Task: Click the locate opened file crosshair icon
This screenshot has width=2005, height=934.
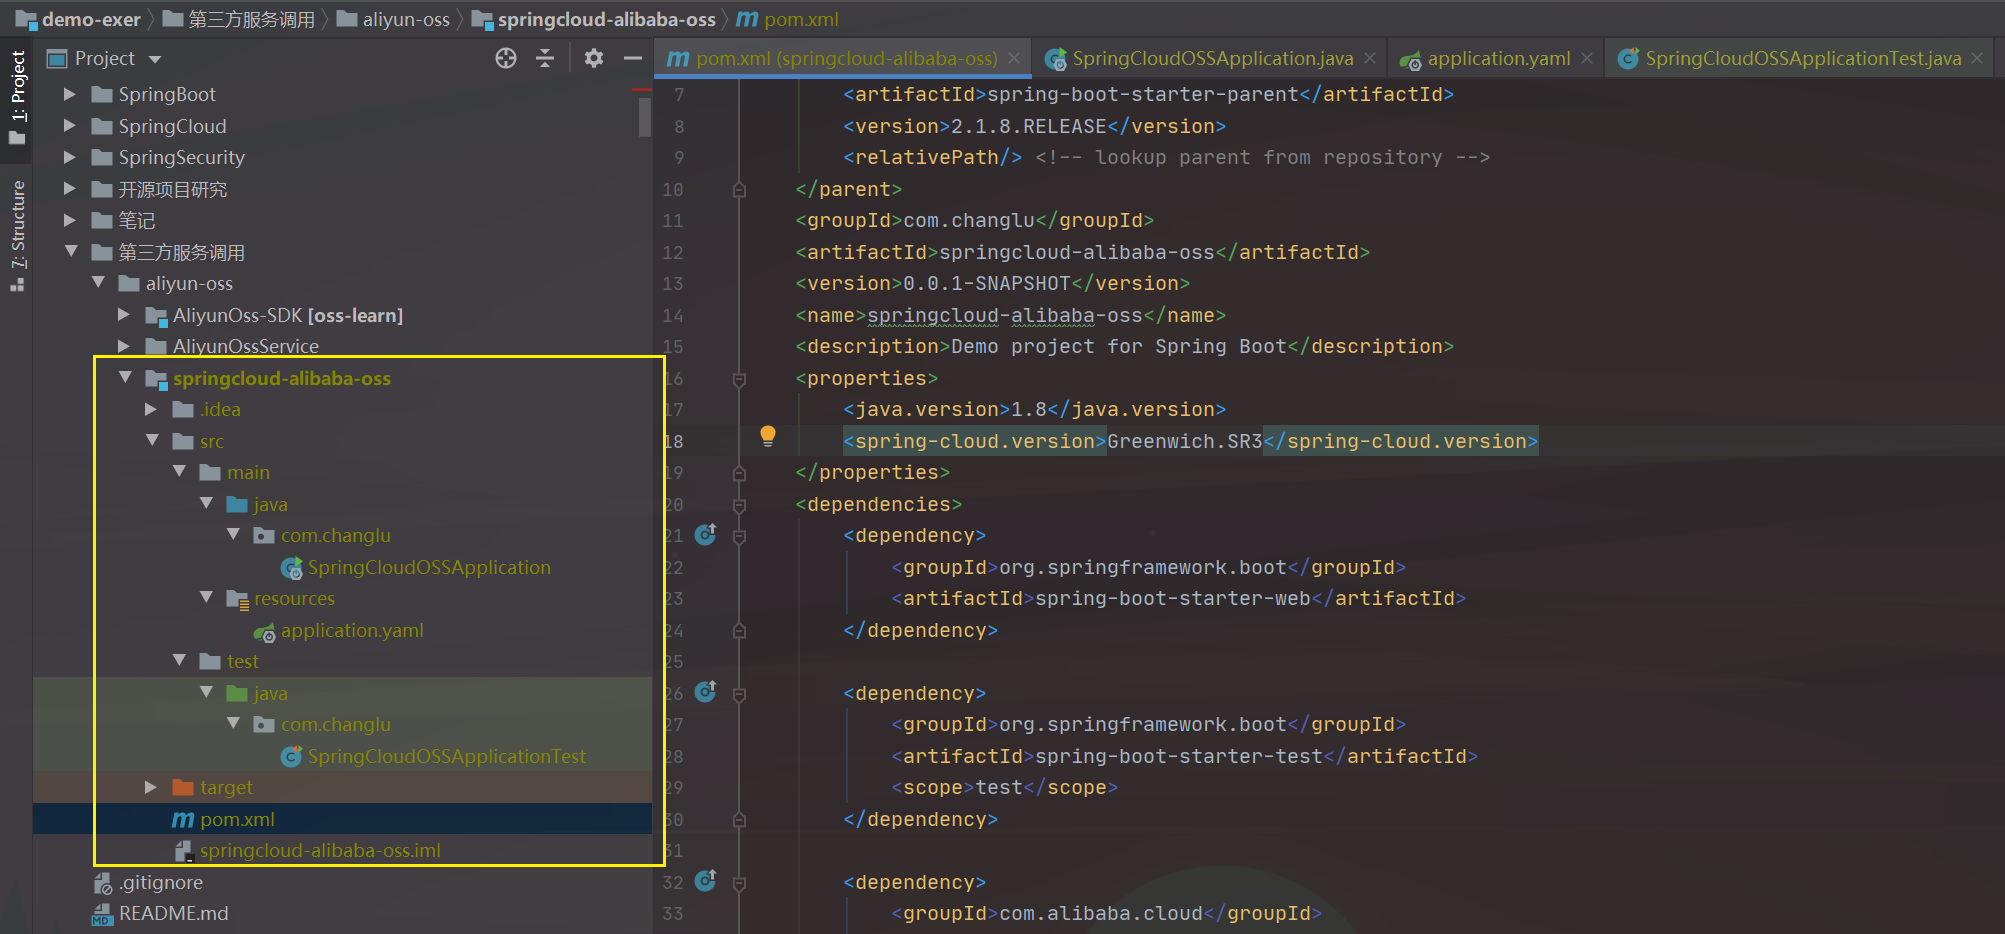Action: coord(506,58)
